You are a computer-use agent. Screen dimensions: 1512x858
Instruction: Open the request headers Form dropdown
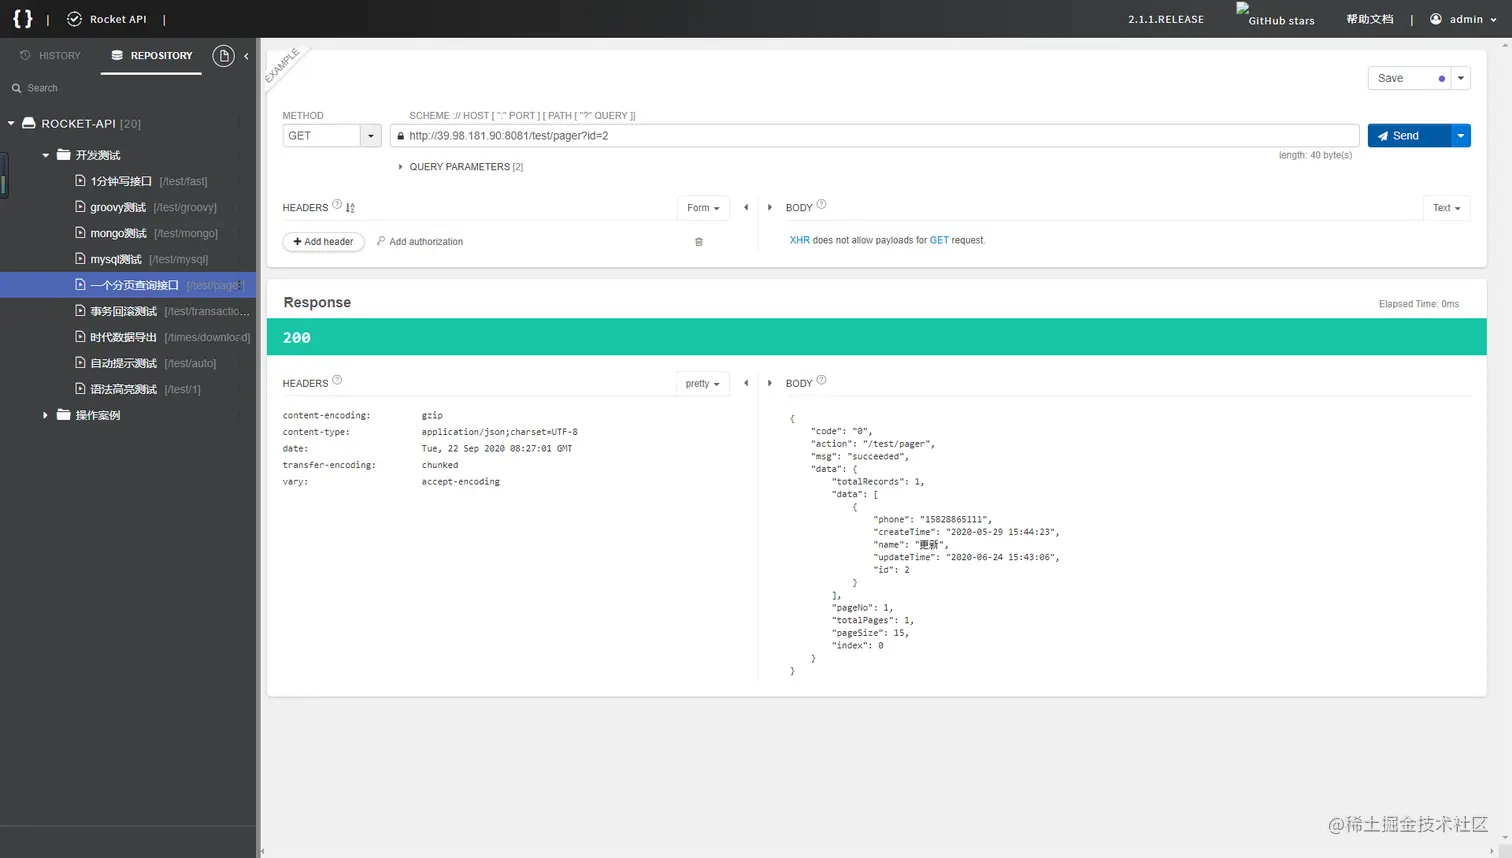point(703,208)
